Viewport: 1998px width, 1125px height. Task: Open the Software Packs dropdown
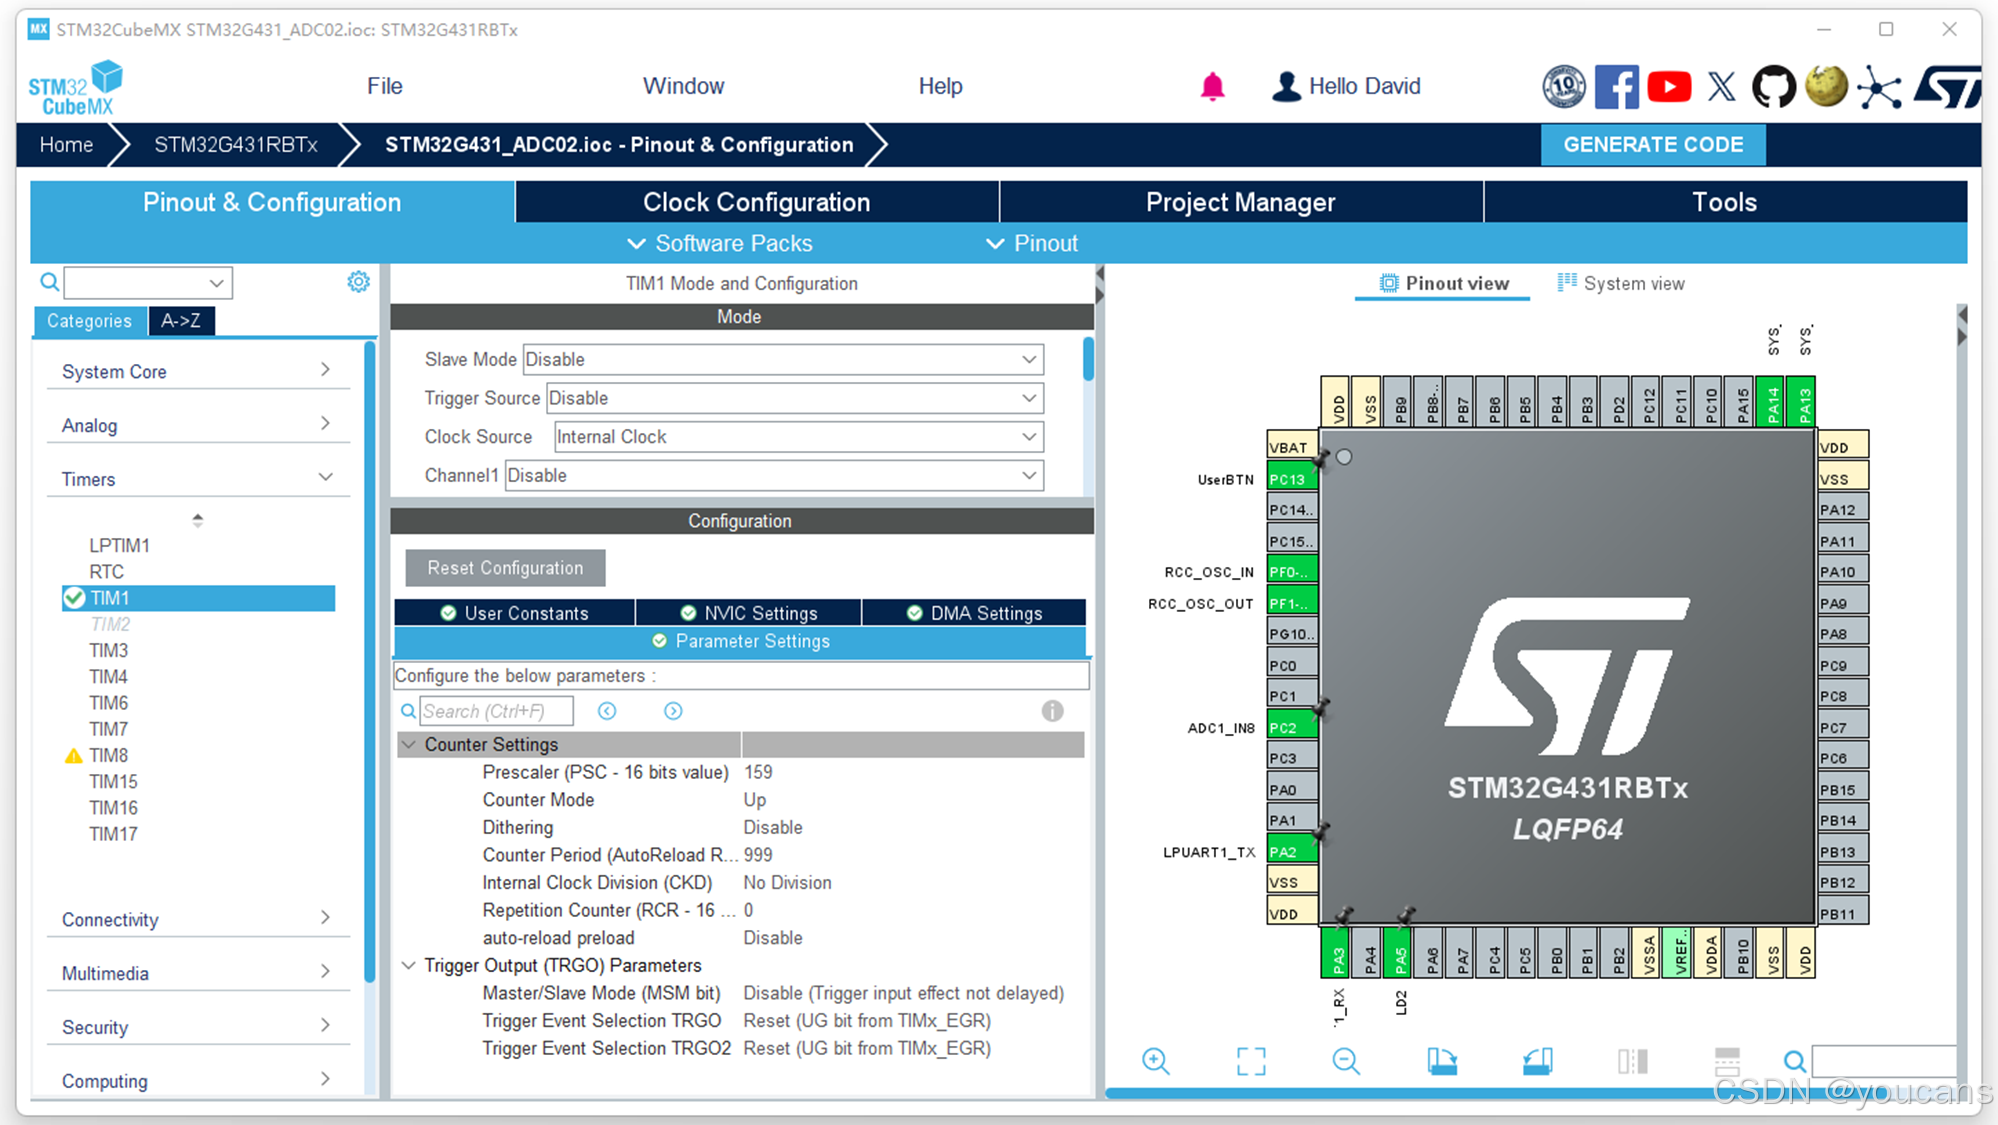pos(719,243)
